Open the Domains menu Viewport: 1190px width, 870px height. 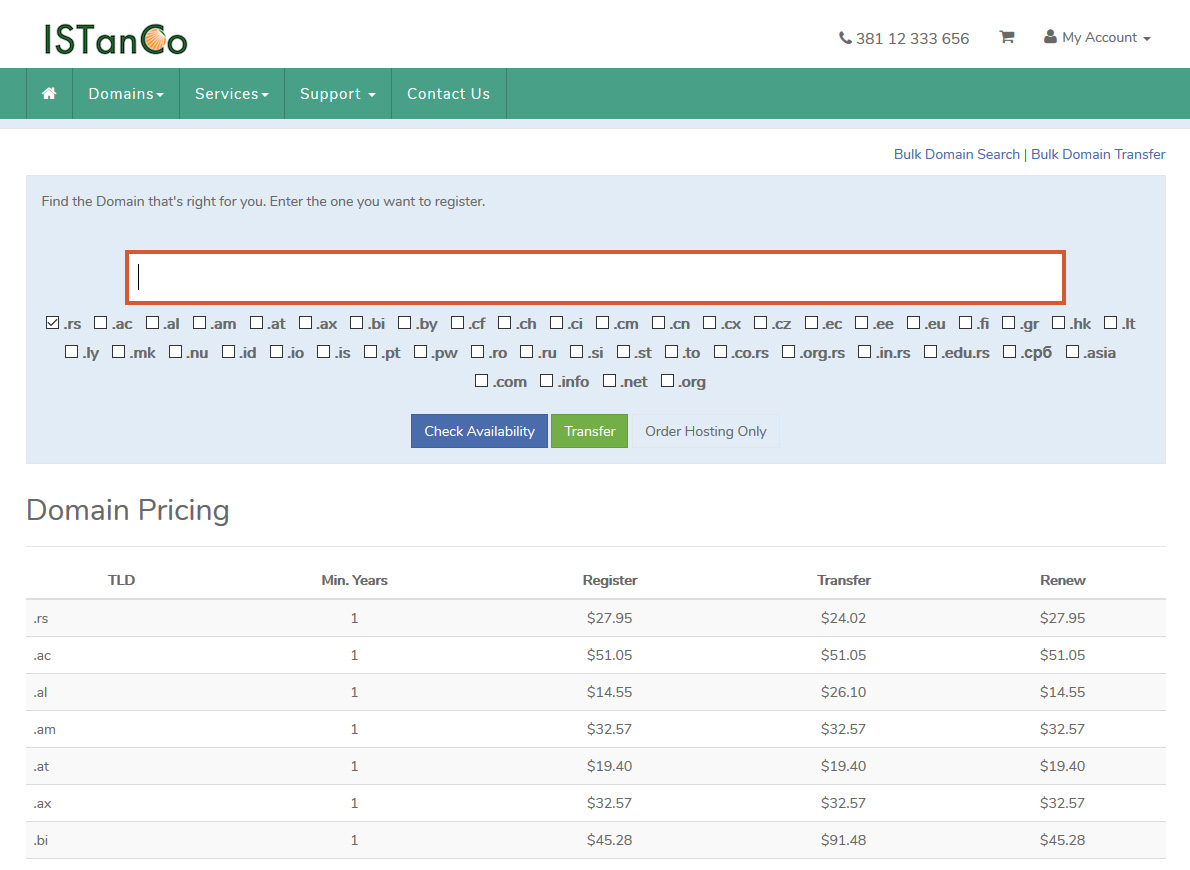(126, 93)
